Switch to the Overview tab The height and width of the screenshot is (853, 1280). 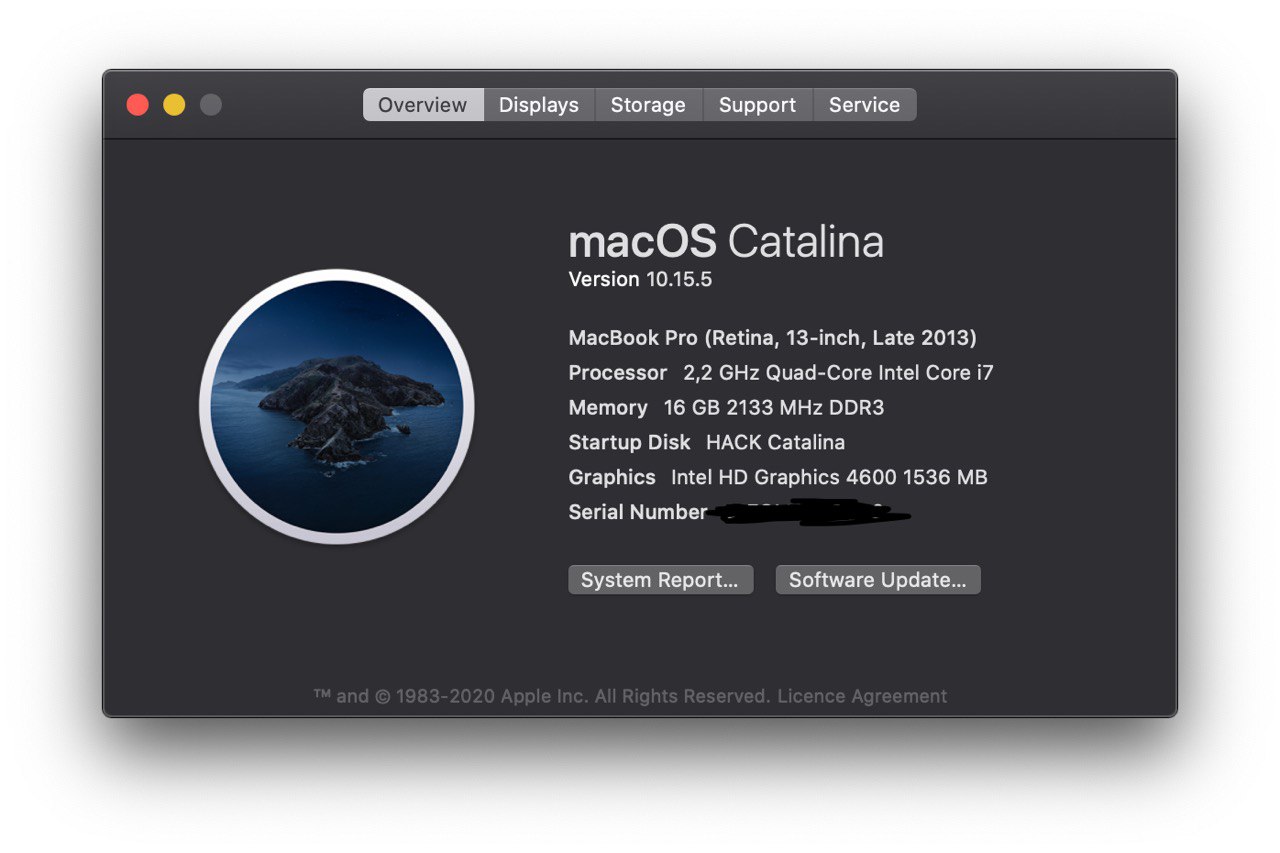pyautogui.click(x=423, y=105)
